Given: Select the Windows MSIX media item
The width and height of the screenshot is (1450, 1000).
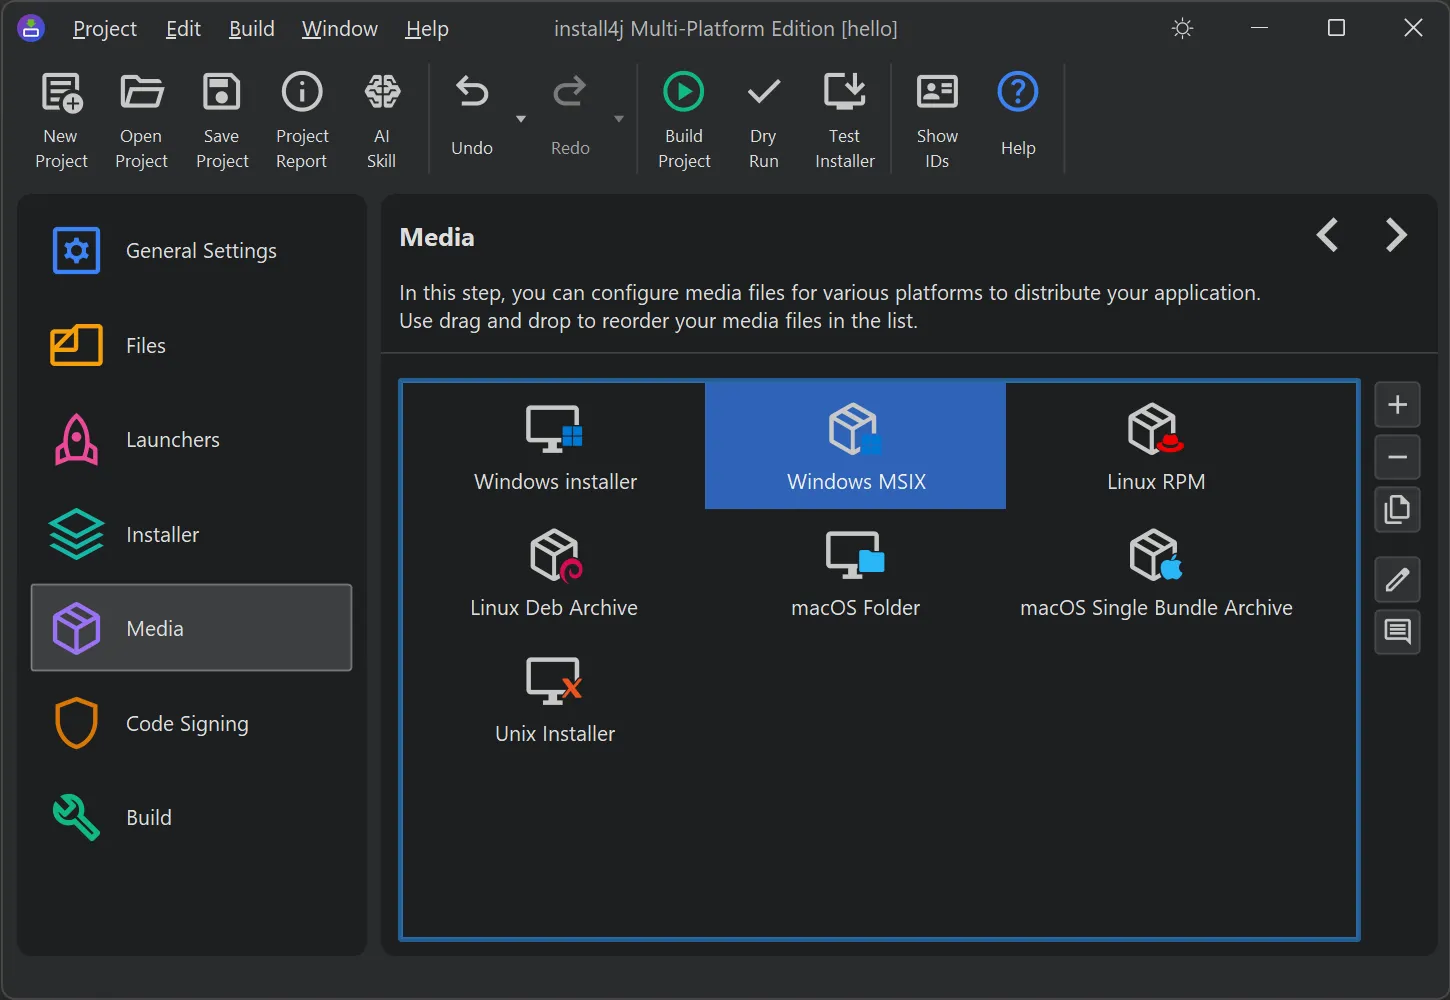Looking at the screenshot, I should pos(856,446).
